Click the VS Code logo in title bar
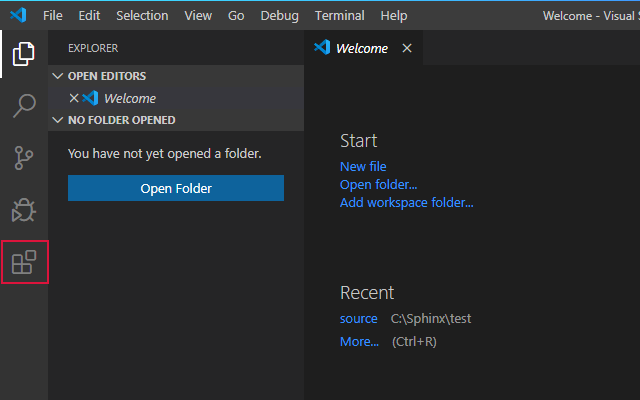The image size is (640, 400). (x=18, y=16)
